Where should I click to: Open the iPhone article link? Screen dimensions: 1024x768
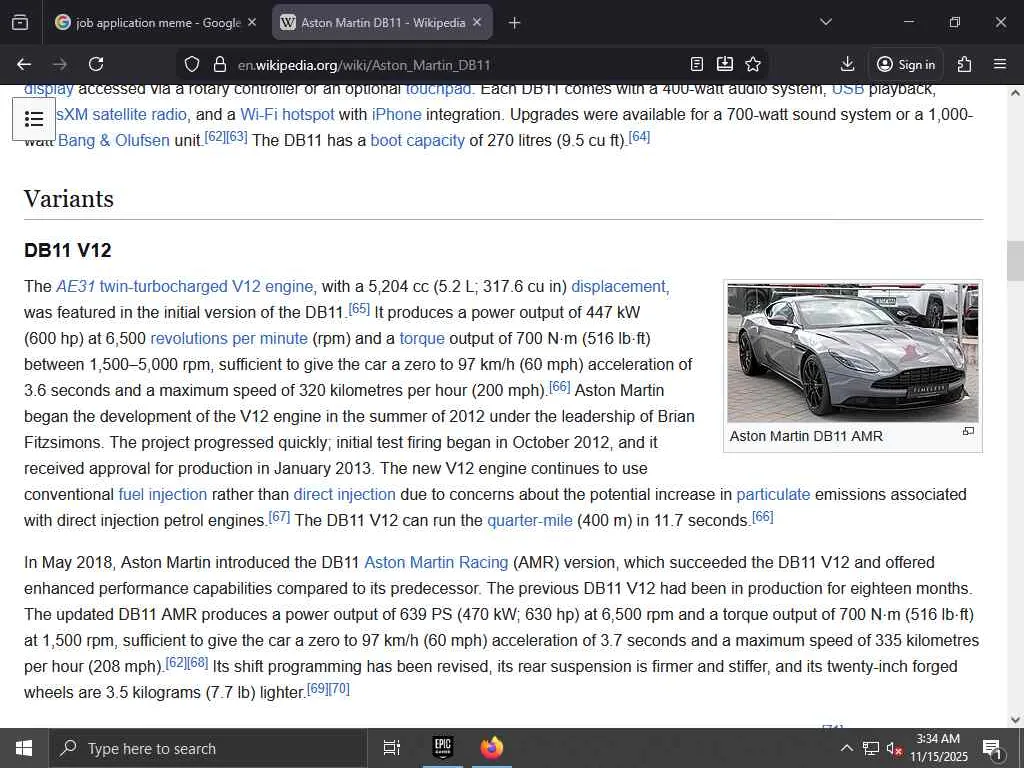coord(396,115)
